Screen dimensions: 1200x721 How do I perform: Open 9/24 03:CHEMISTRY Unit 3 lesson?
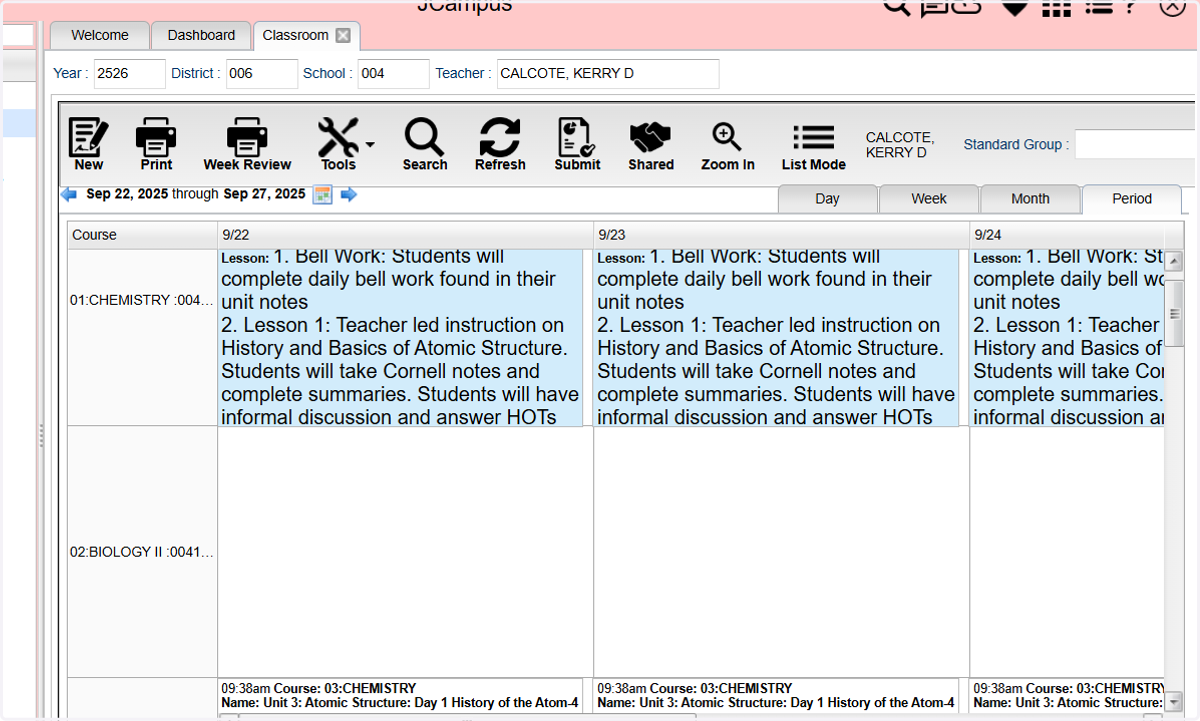click(x=1067, y=695)
